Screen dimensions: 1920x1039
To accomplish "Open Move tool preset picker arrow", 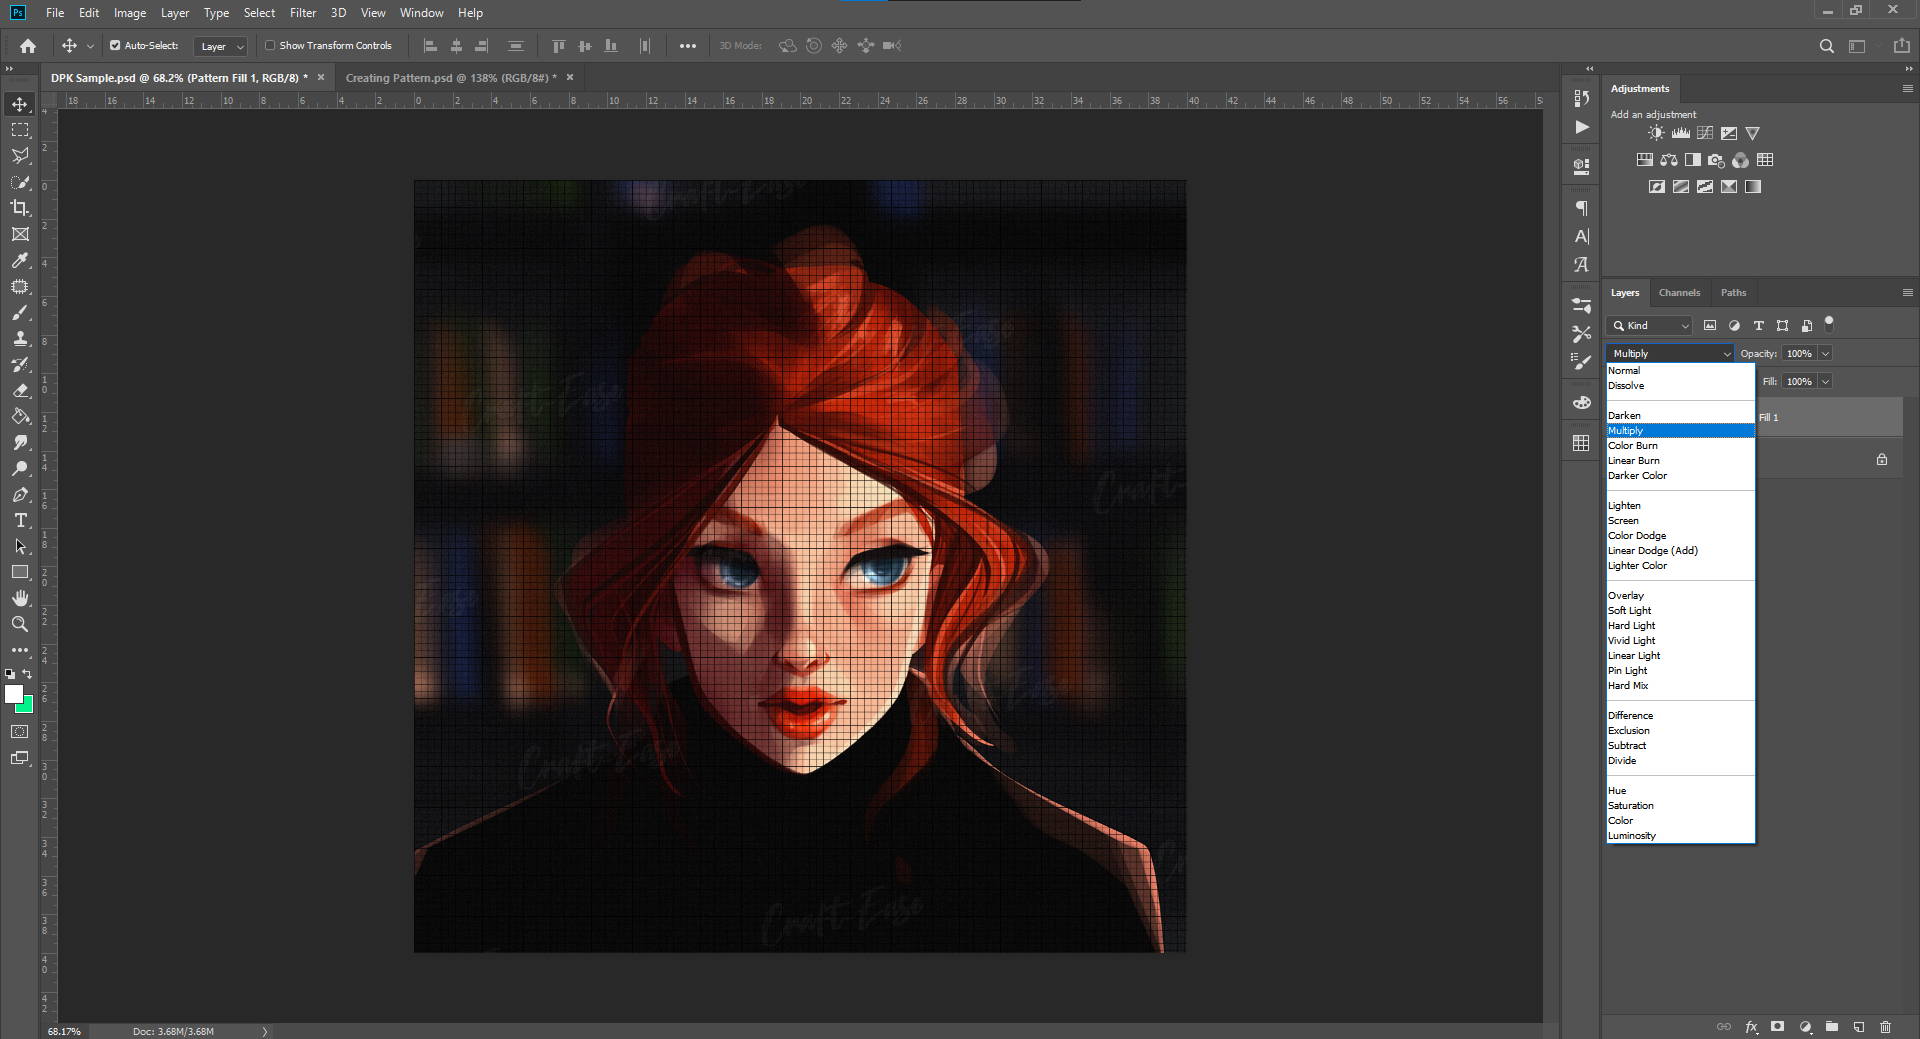I will 90,46.
